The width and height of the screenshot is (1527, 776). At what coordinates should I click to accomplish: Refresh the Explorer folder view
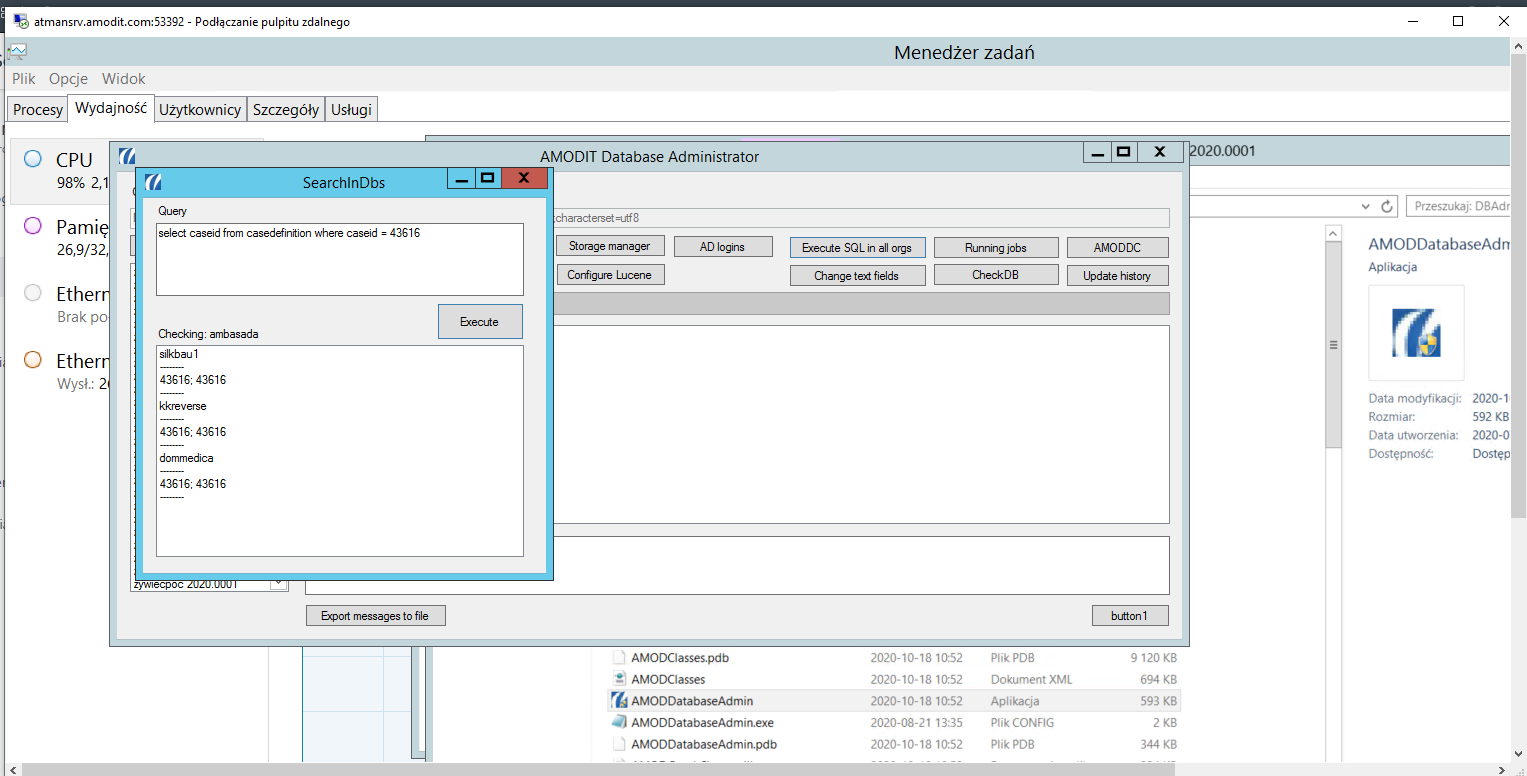tap(1387, 206)
